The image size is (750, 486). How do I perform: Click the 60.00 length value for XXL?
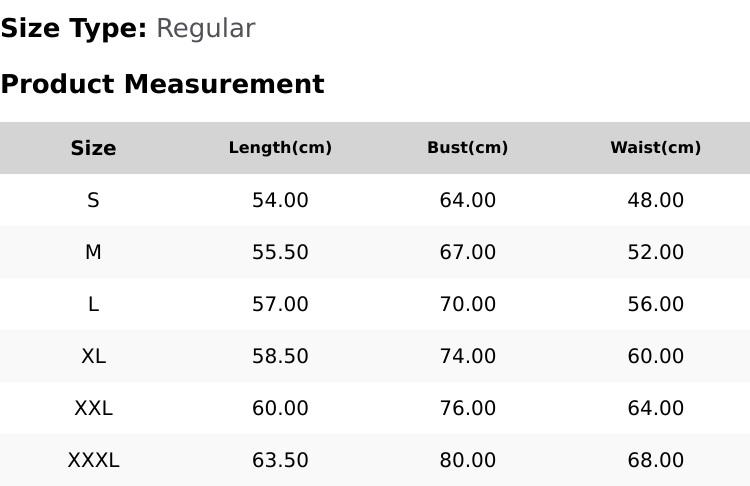(x=280, y=409)
